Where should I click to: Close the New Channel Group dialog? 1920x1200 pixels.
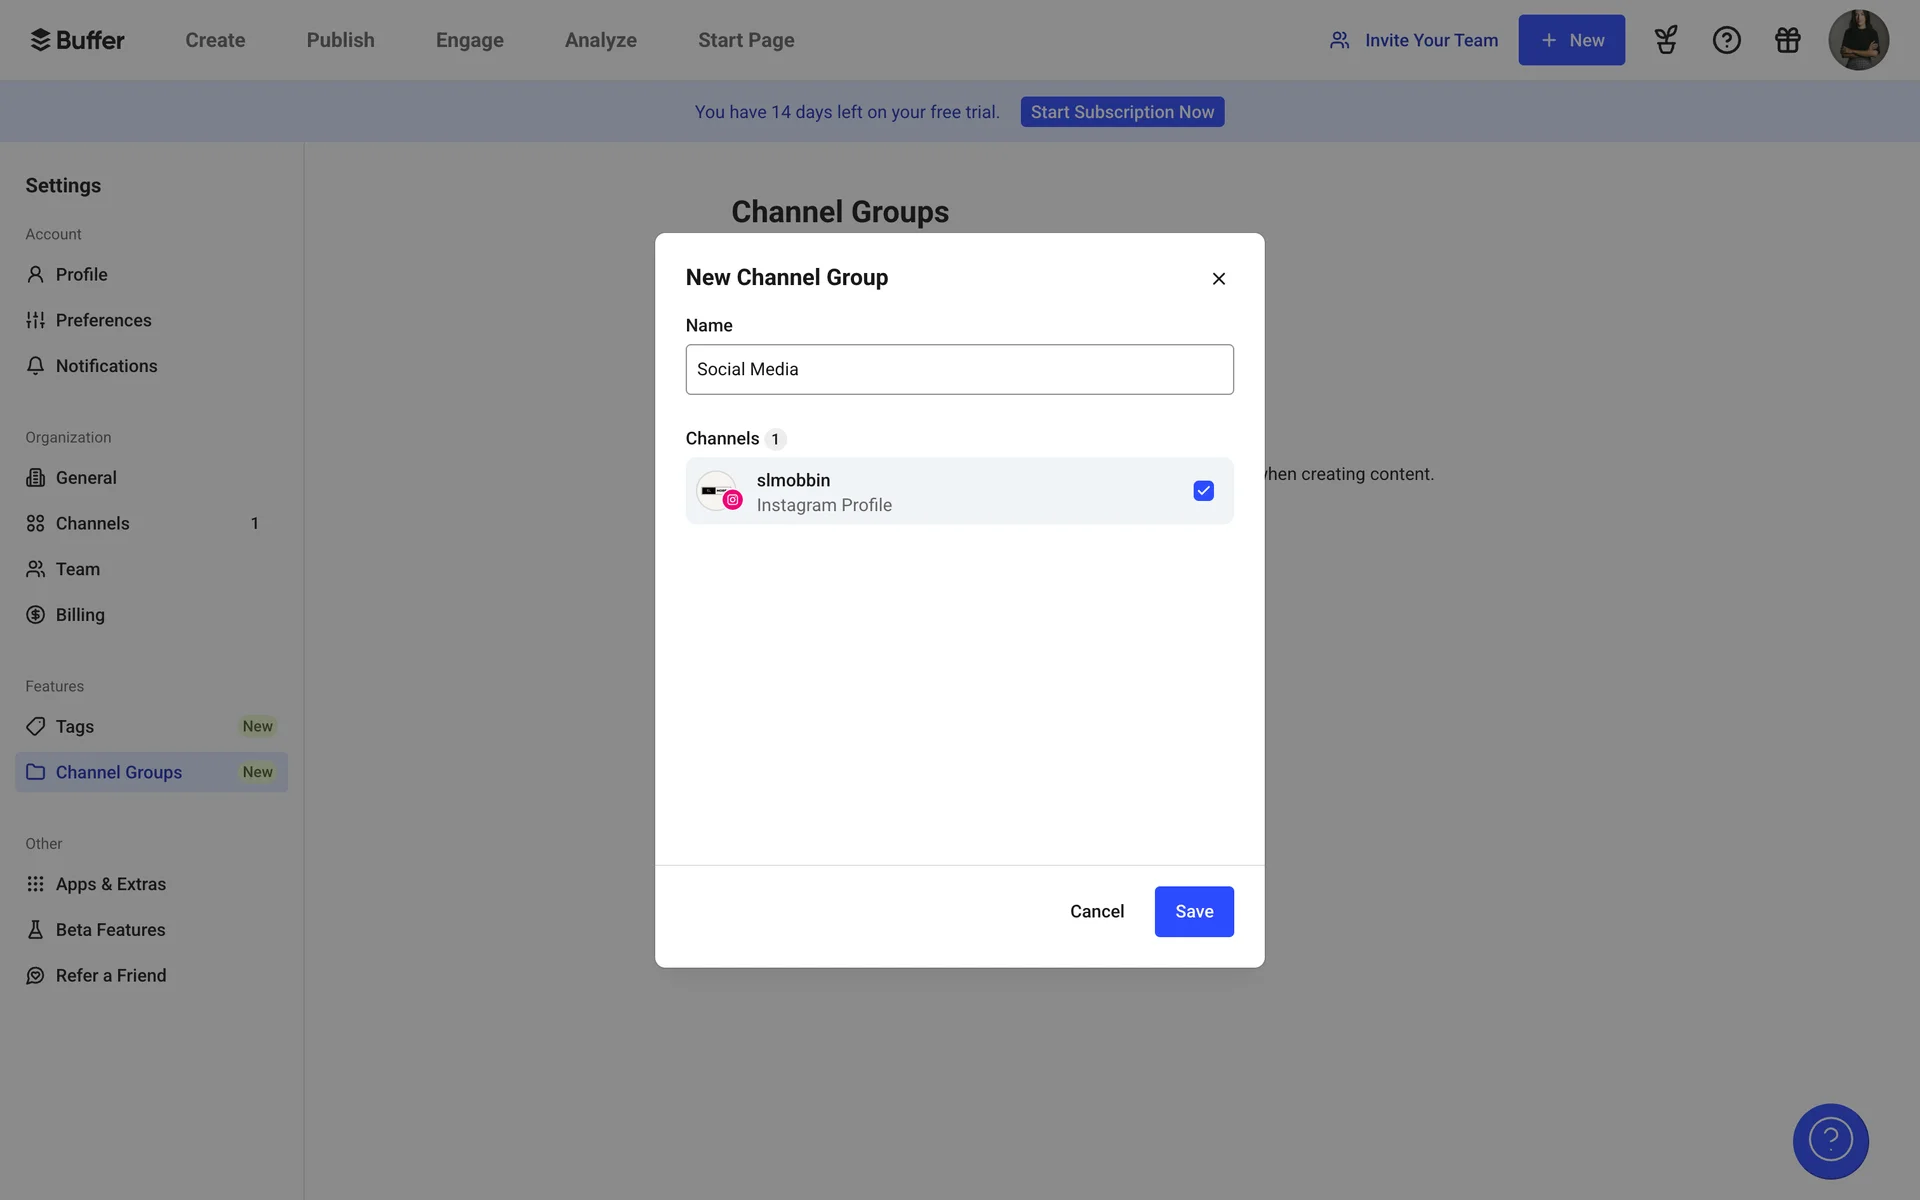pos(1218,279)
